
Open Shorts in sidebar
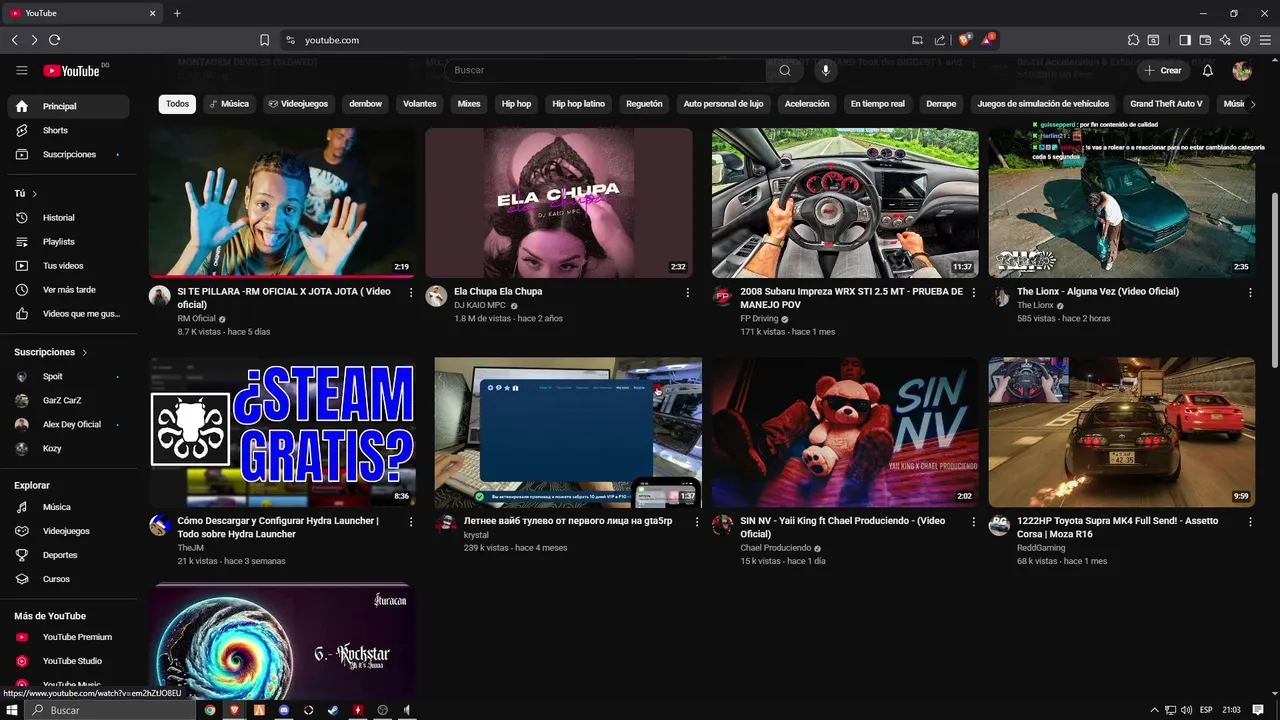tap(68, 130)
